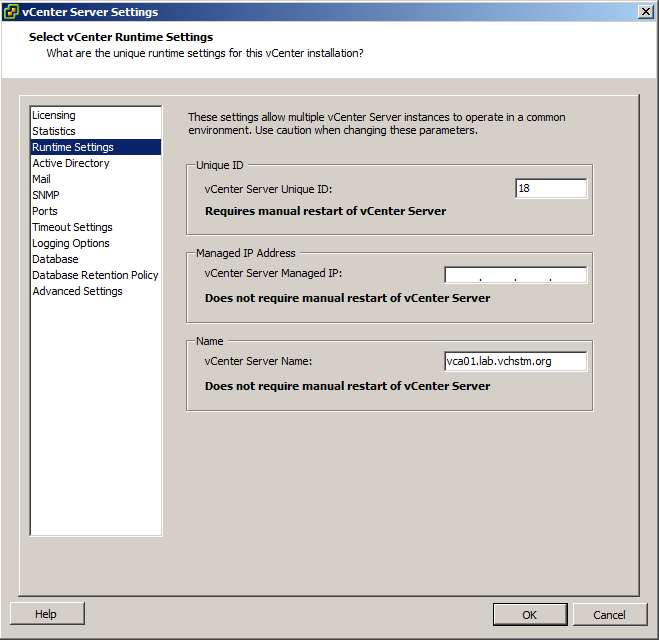Select SNMP in the settings list
This screenshot has height=640, width=659.
tap(96, 195)
